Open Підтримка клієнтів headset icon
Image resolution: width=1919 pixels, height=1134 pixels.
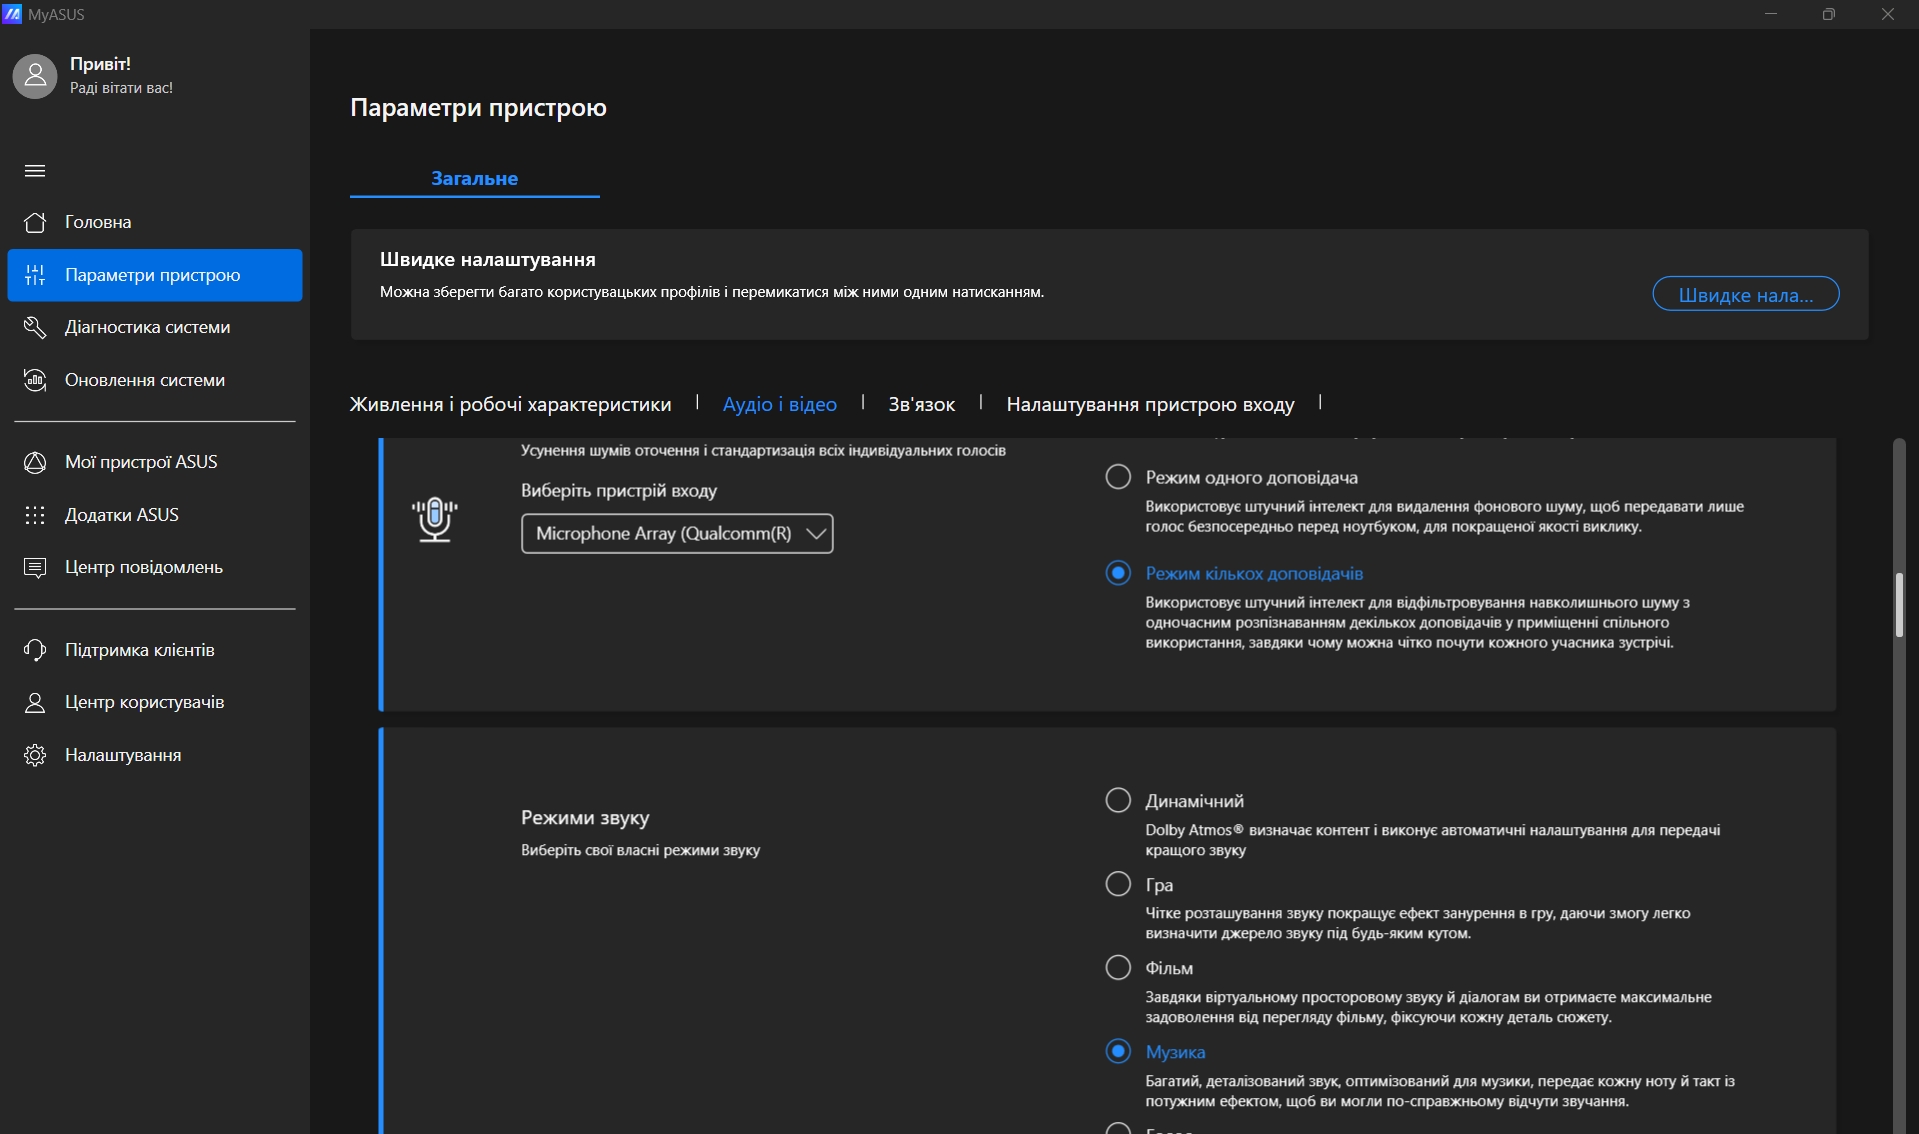coord(35,650)
